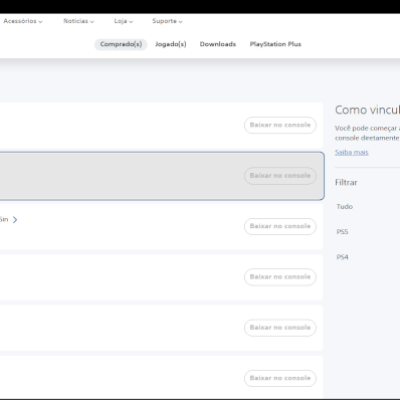The height and width of the screenshot is (400, 400).
Task: Click Baixar no console in the Sin row
Action: pos(280,226)
